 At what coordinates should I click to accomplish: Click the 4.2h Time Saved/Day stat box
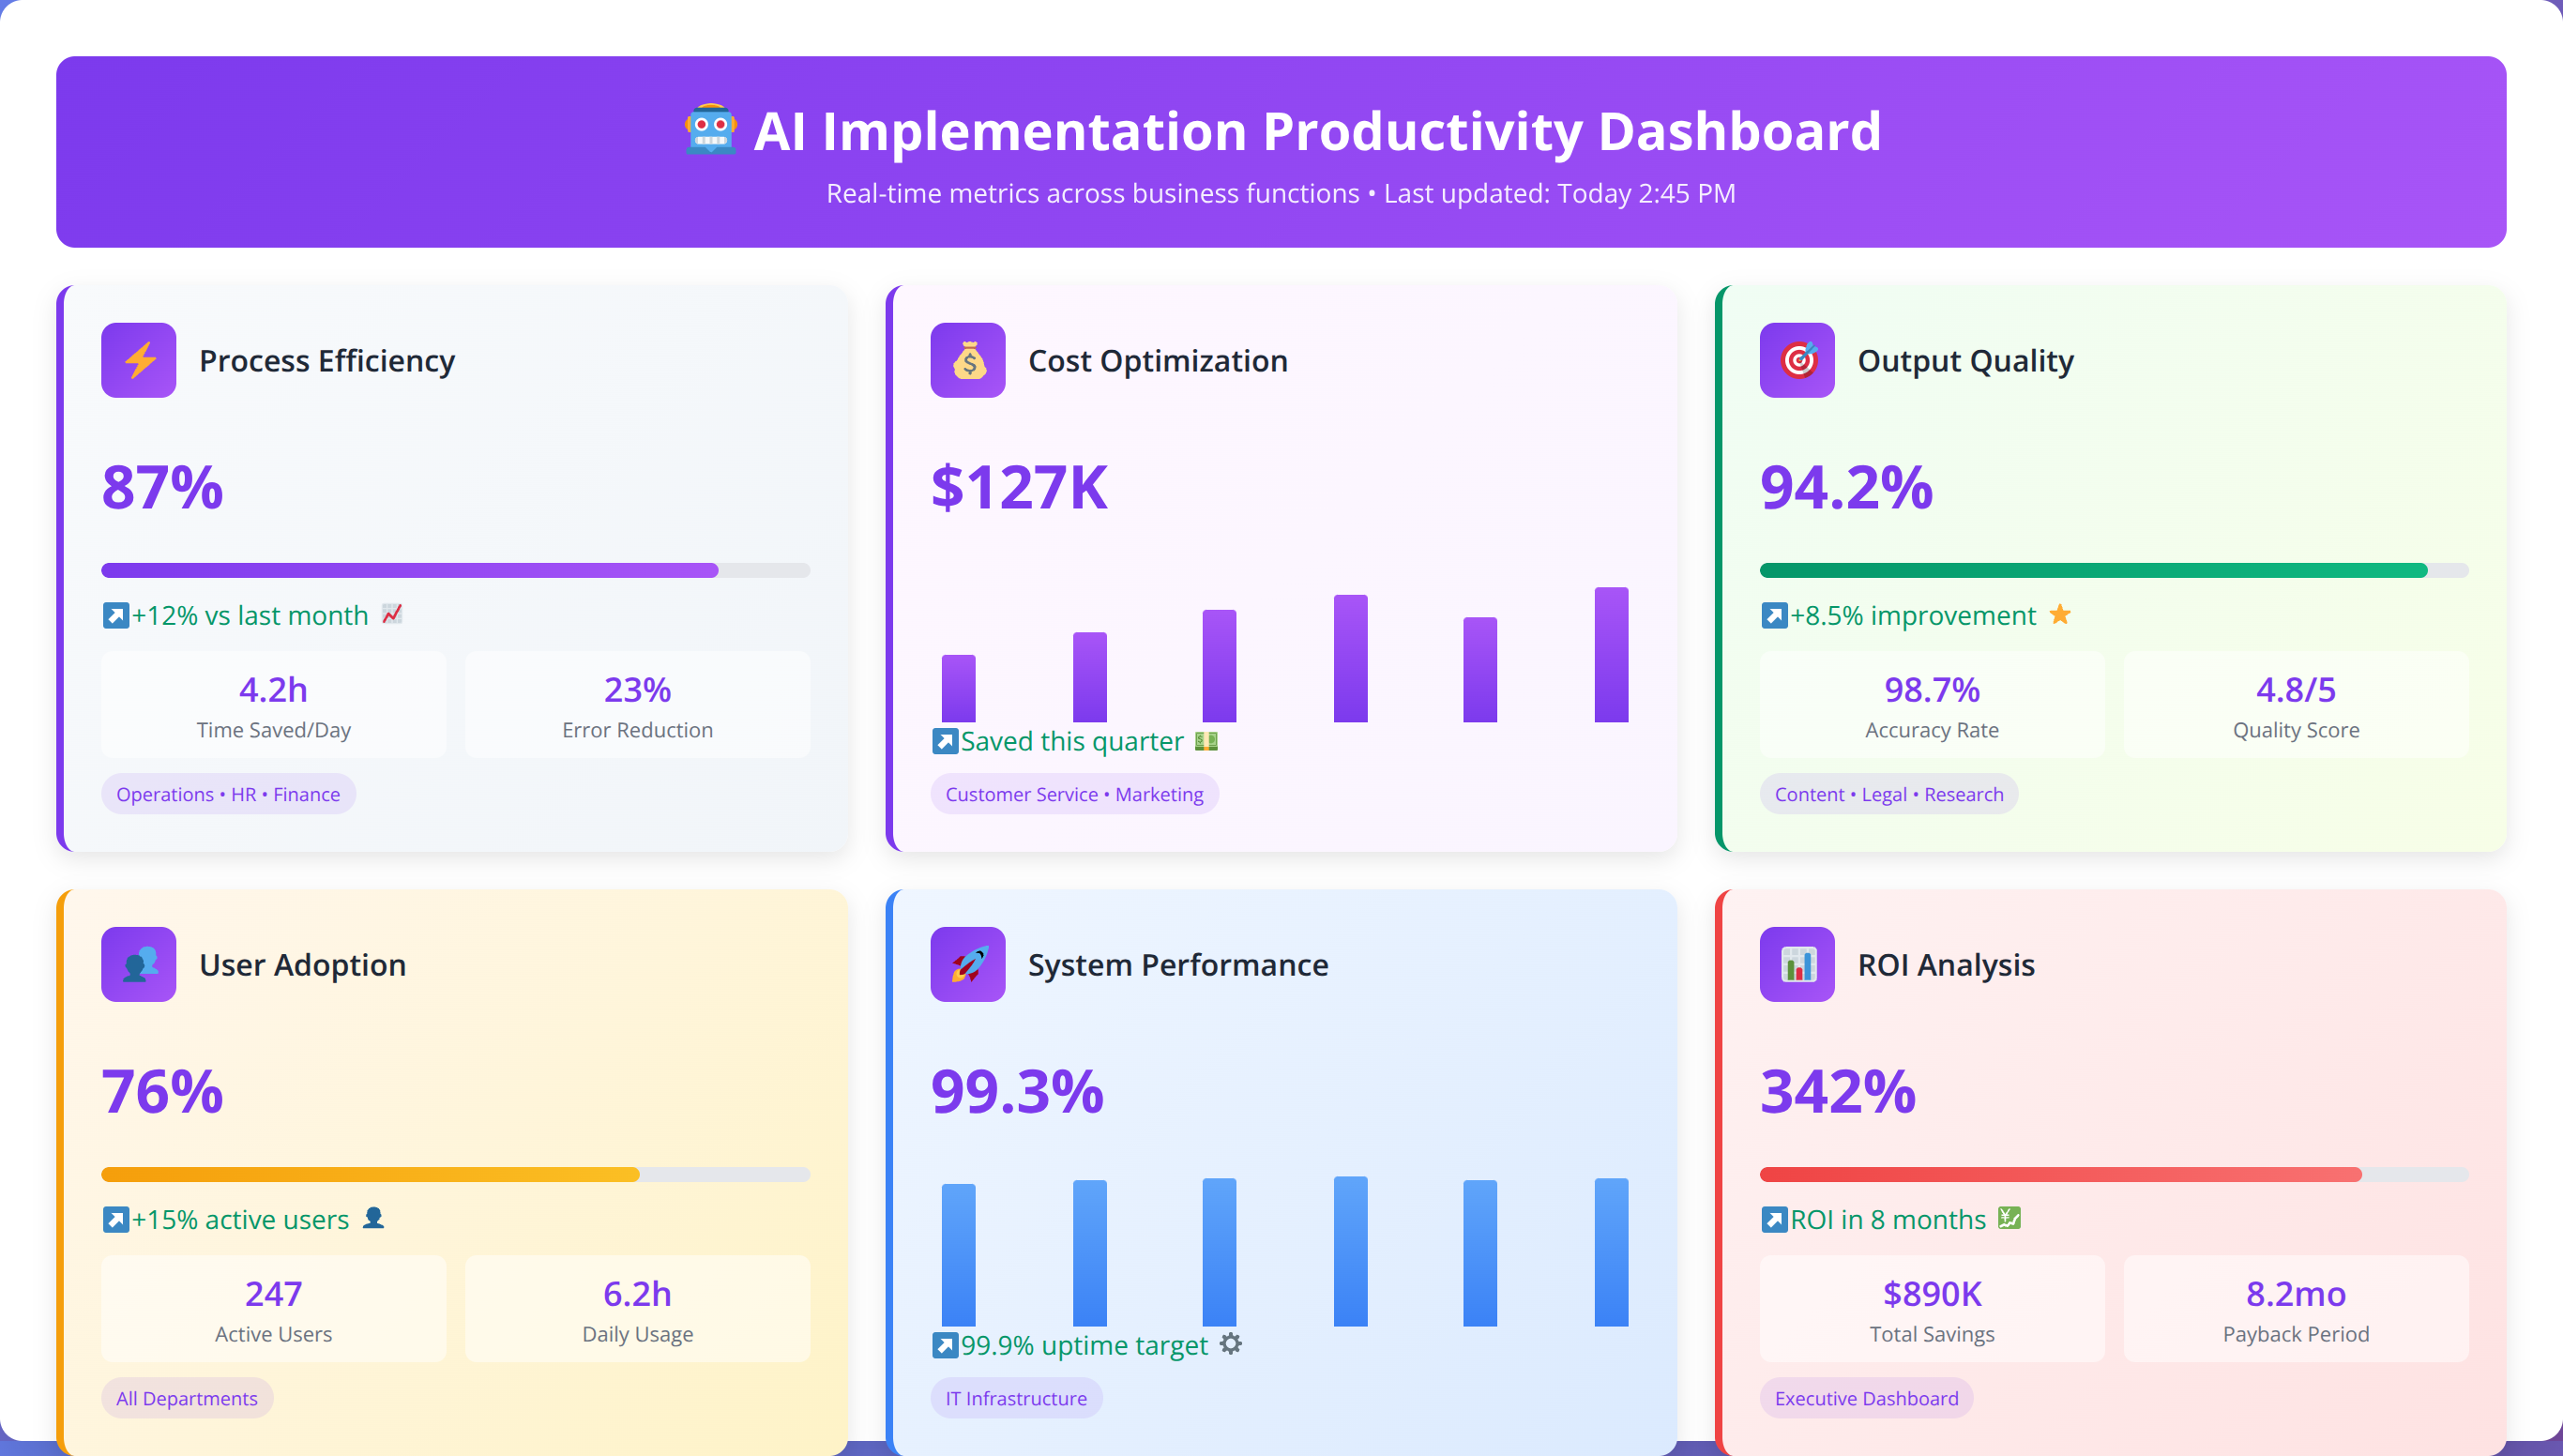pyautogui.click(x=273, y=705)
